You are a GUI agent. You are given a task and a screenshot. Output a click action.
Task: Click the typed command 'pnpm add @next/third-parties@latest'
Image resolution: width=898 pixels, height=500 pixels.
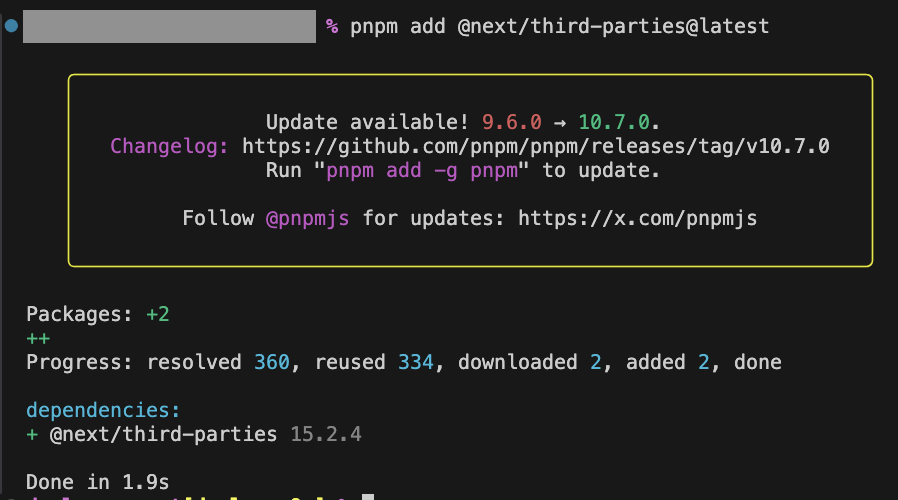pos(560,26)
